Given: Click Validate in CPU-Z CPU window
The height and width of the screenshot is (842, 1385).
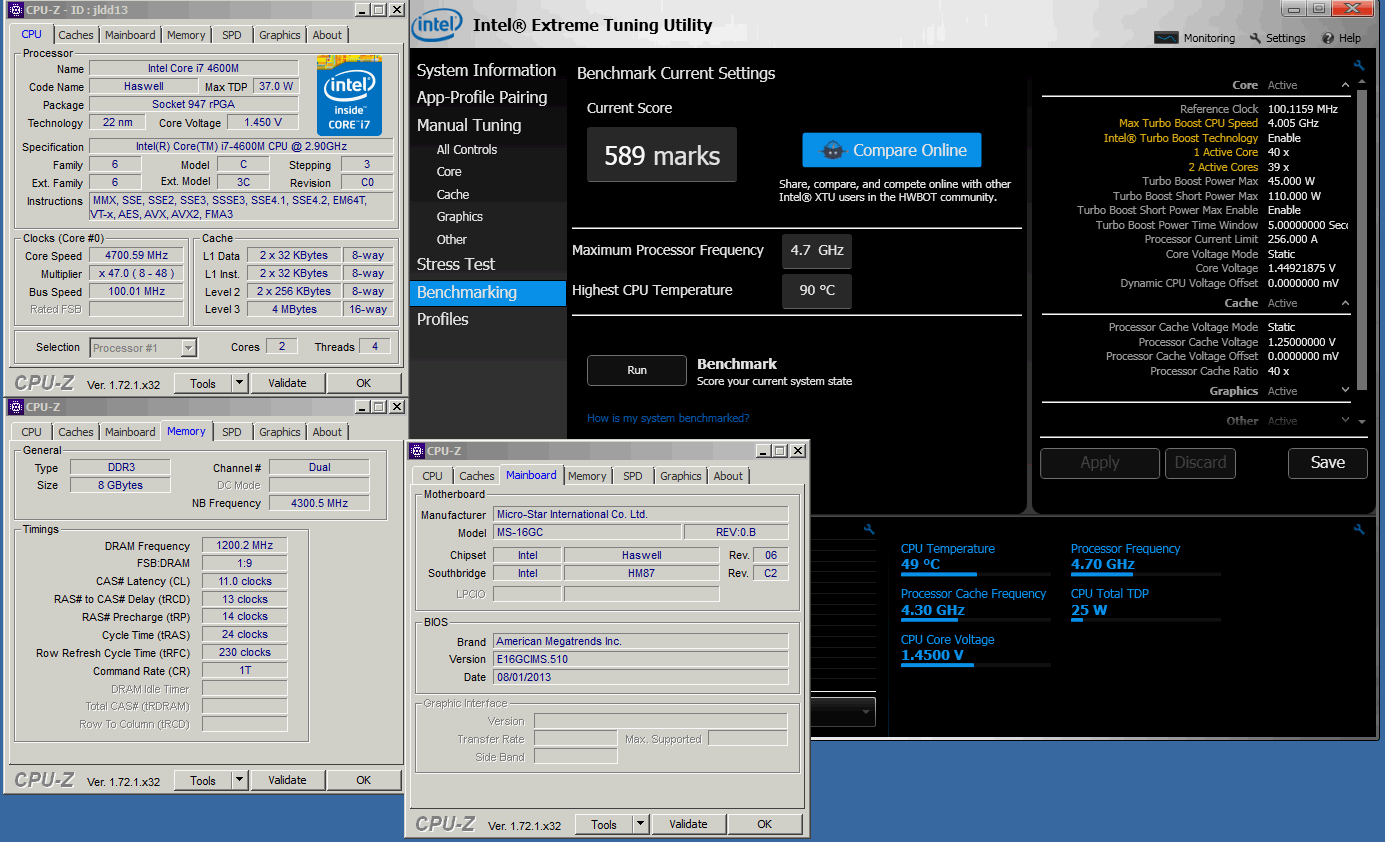Looking at the screenshot, I should 288,383.
